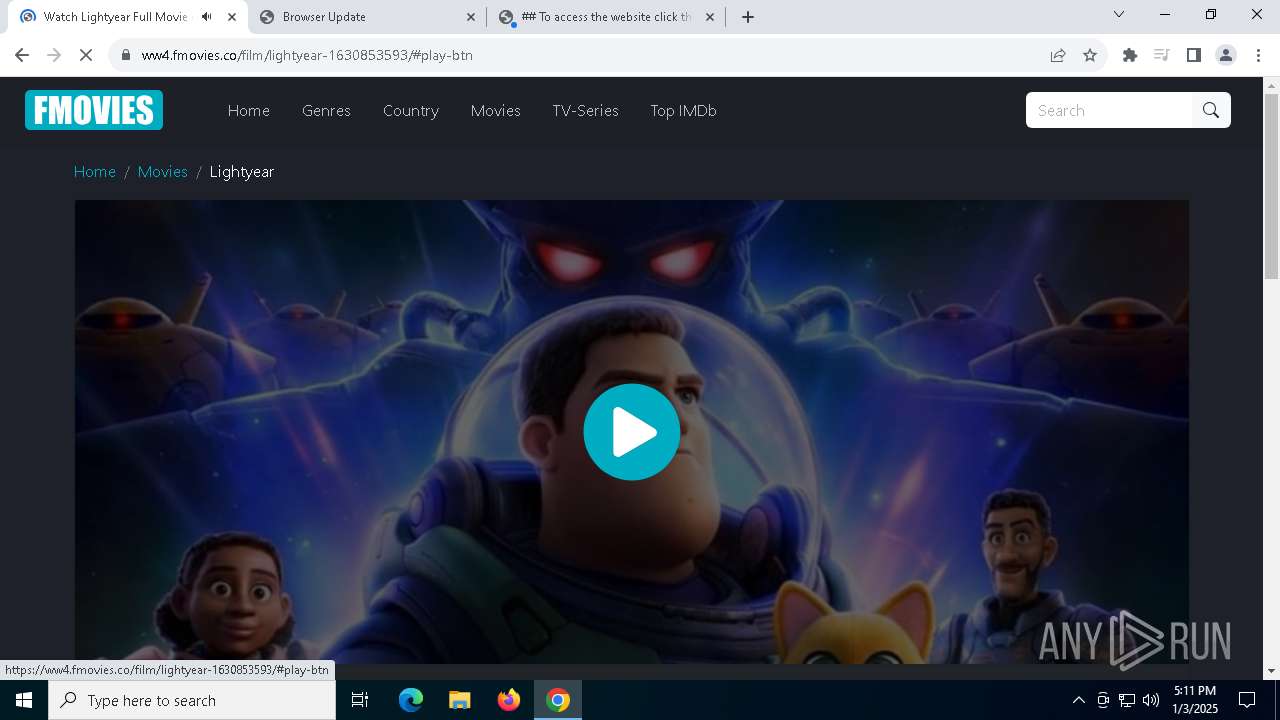Click the Chrome taskbar icon
This screenshot has width=1280, height=720.
(558, 700)
